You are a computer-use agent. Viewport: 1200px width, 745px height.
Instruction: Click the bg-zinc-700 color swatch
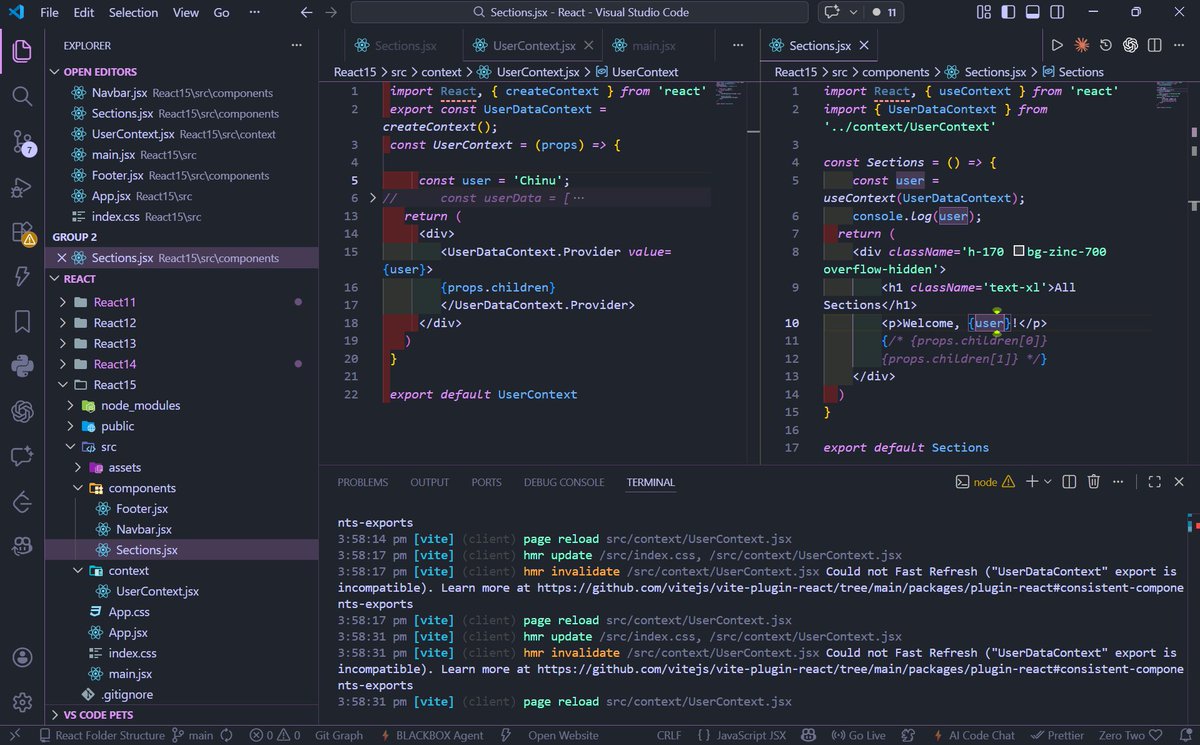coord(1019,252)
